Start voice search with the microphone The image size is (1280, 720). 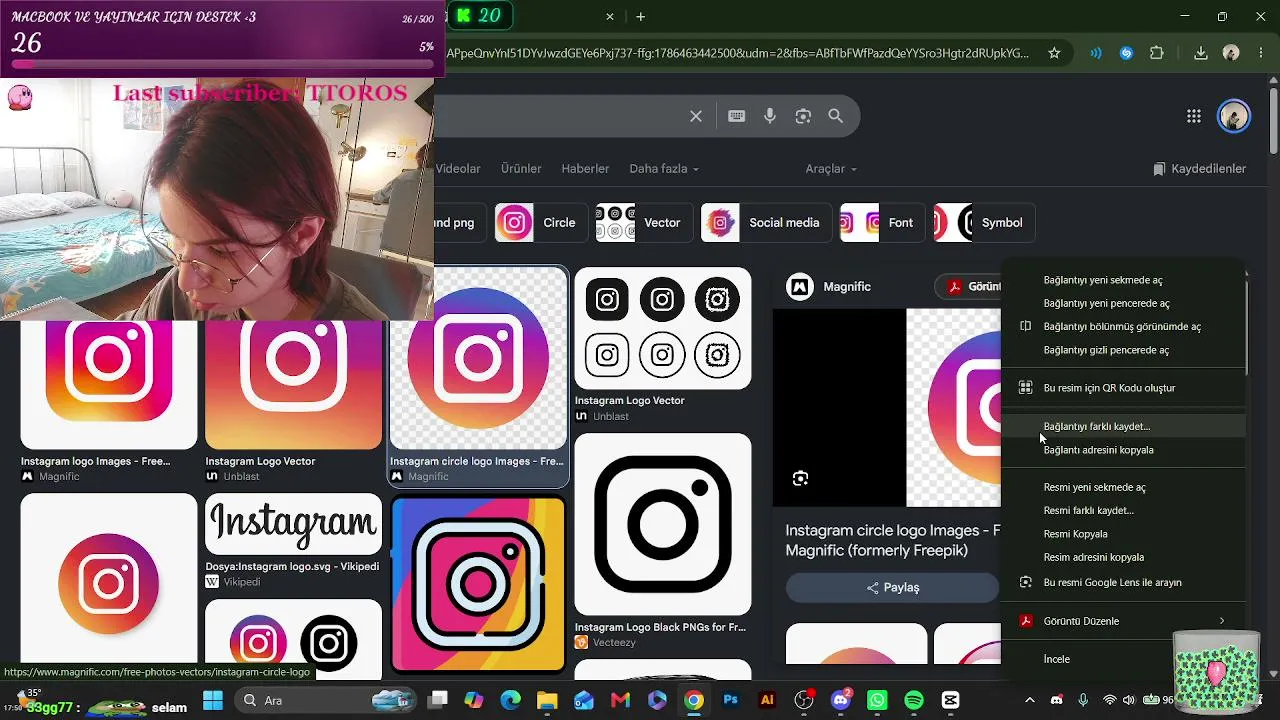click(770, 116)
